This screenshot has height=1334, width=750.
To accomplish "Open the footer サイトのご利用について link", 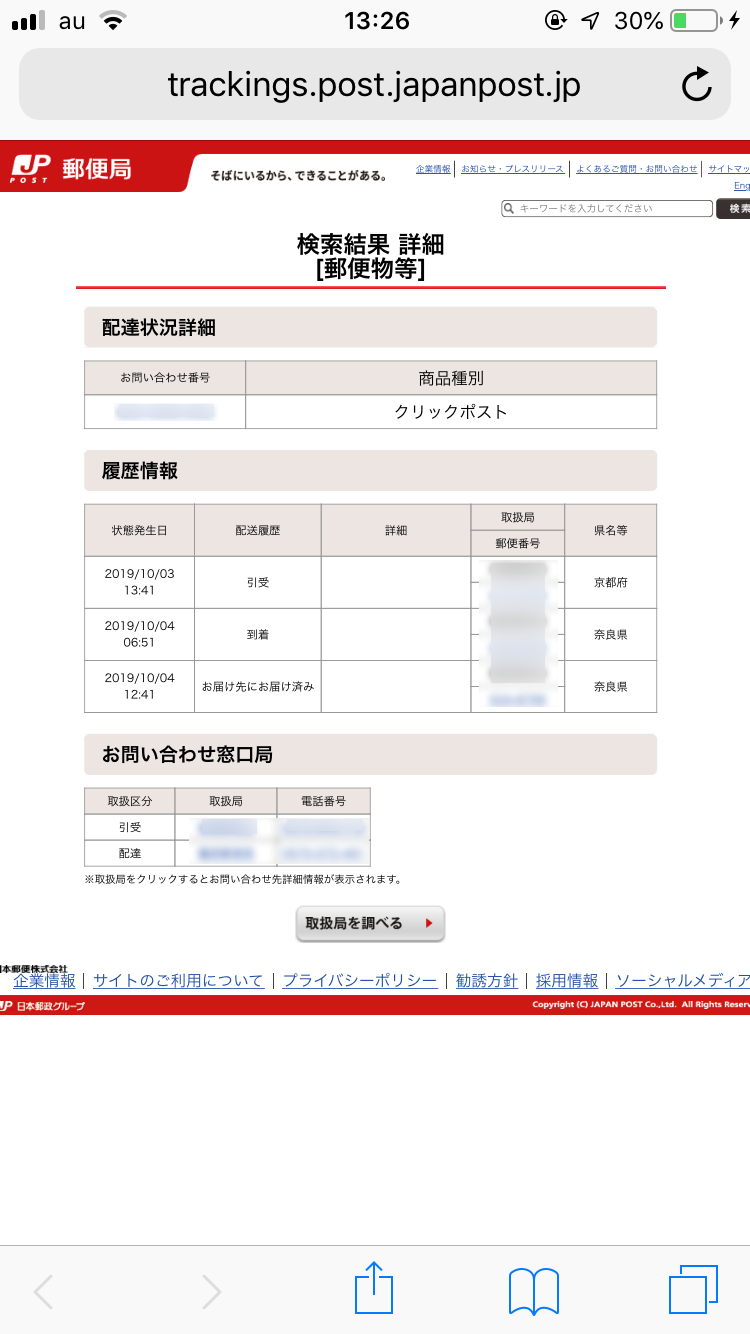I will 178,981.
